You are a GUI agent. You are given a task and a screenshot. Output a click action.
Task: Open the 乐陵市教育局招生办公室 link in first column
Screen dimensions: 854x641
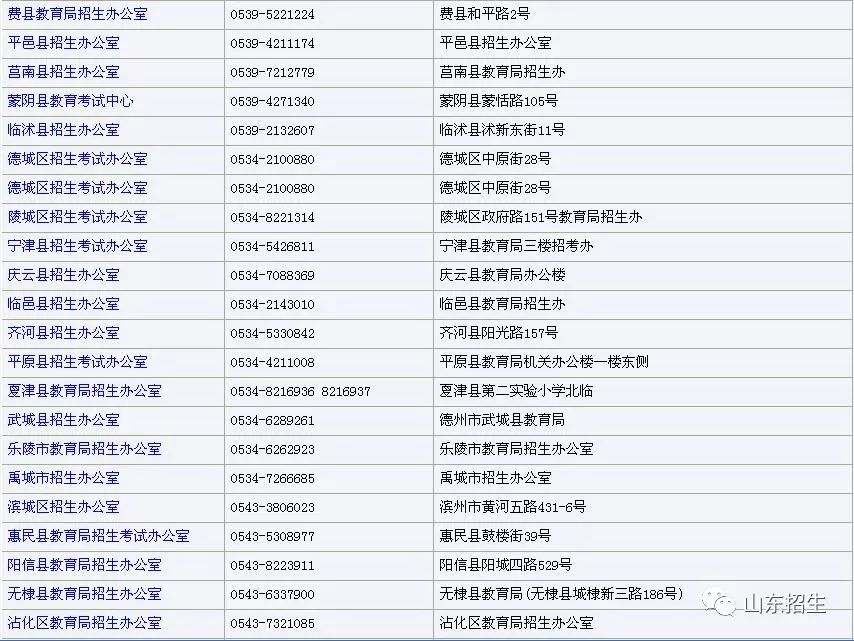(x=84, y=449)
